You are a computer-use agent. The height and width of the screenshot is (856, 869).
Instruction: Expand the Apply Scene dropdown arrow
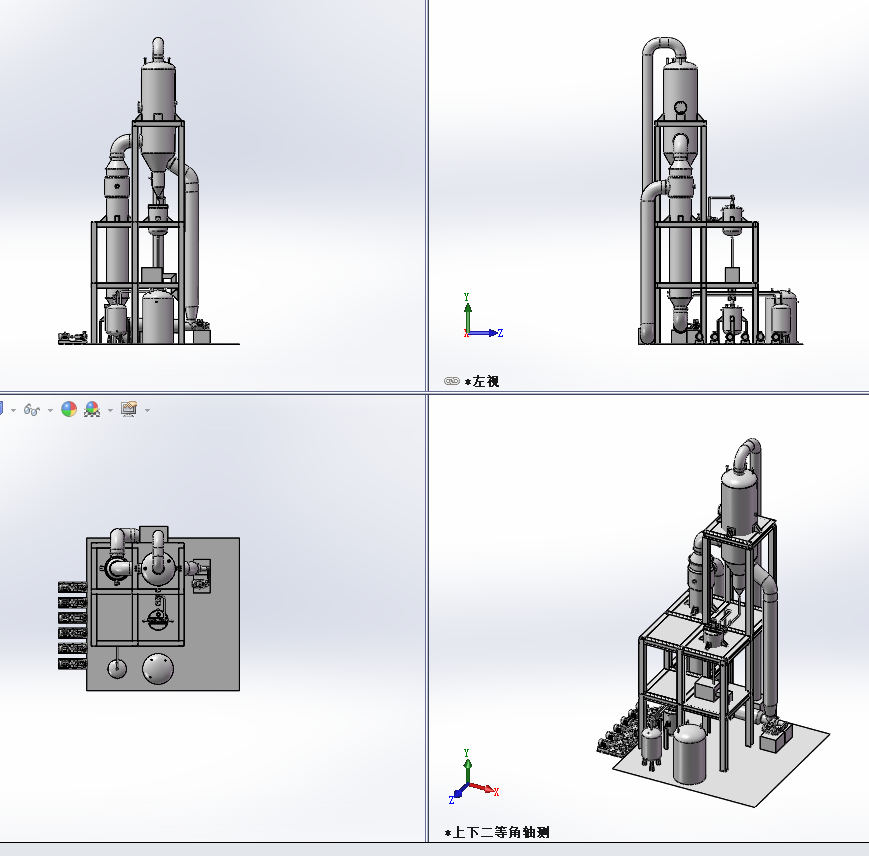point(110,411)
